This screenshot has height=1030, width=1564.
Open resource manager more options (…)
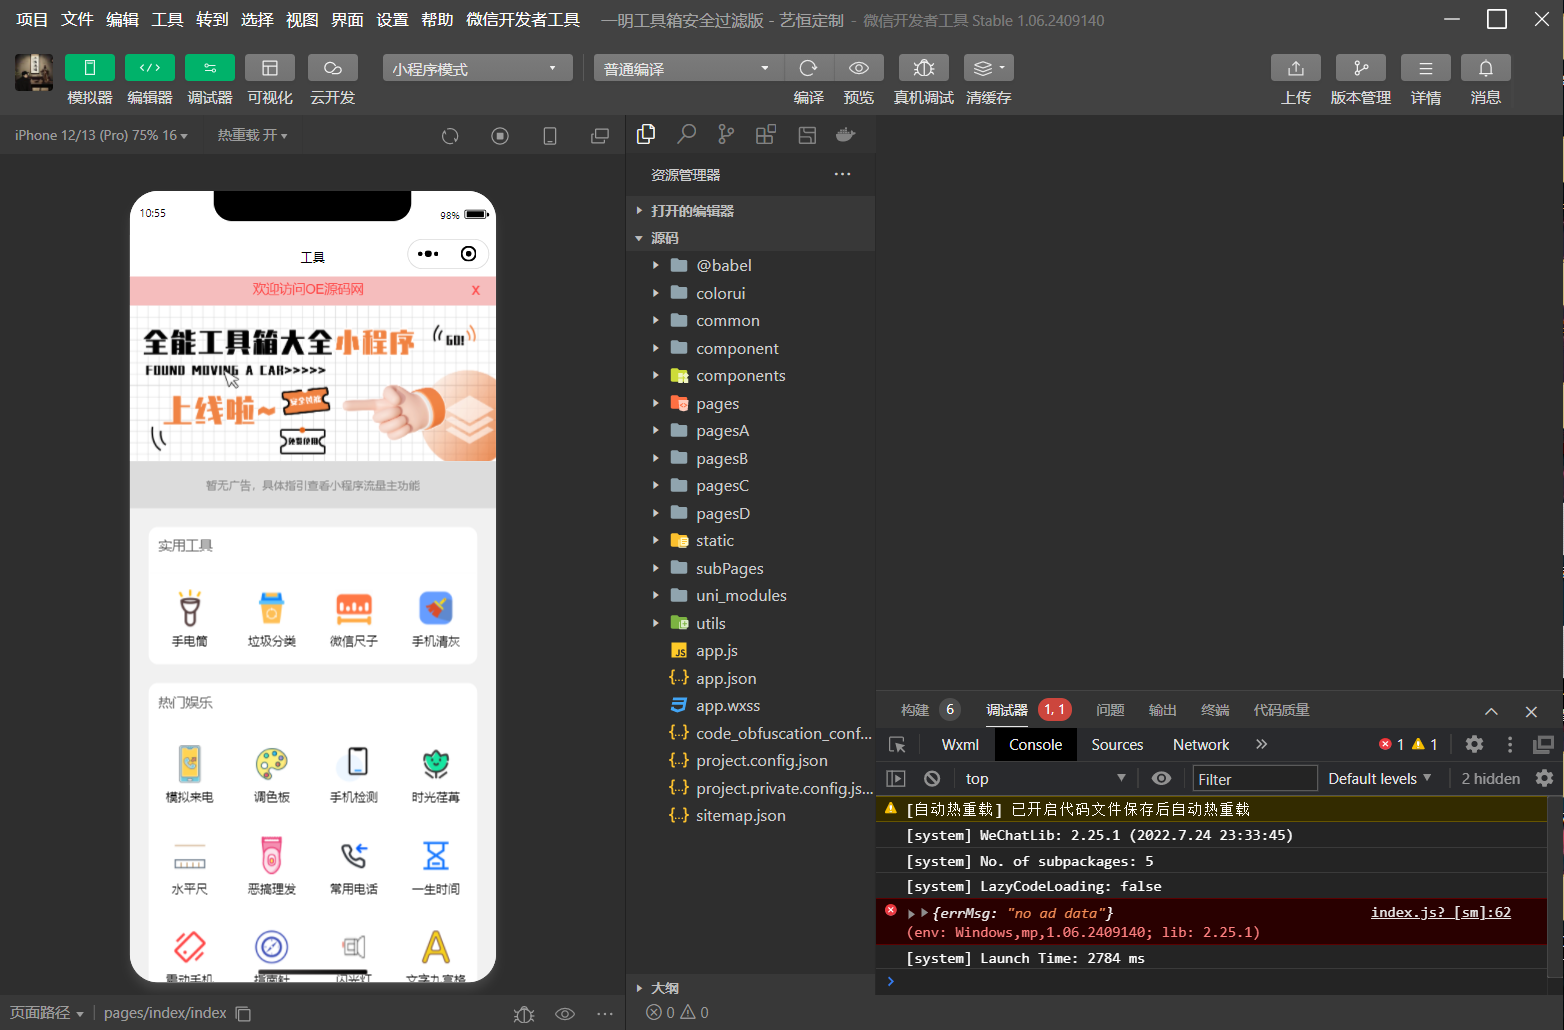(843, 174)
